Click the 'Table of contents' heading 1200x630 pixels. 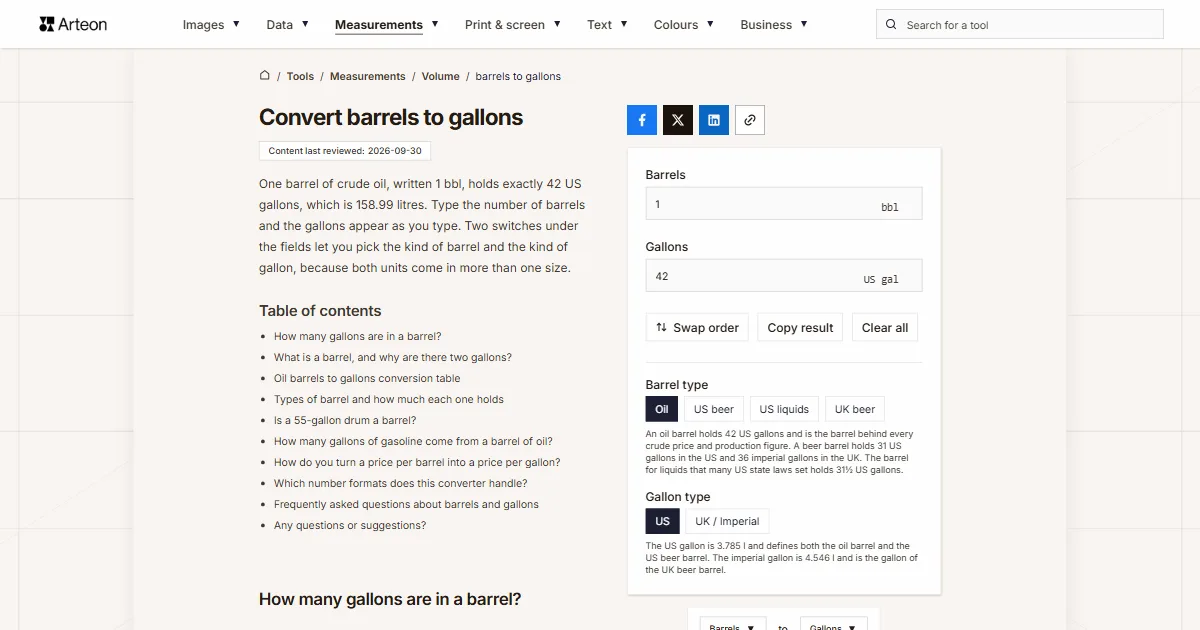pos(320,311)
